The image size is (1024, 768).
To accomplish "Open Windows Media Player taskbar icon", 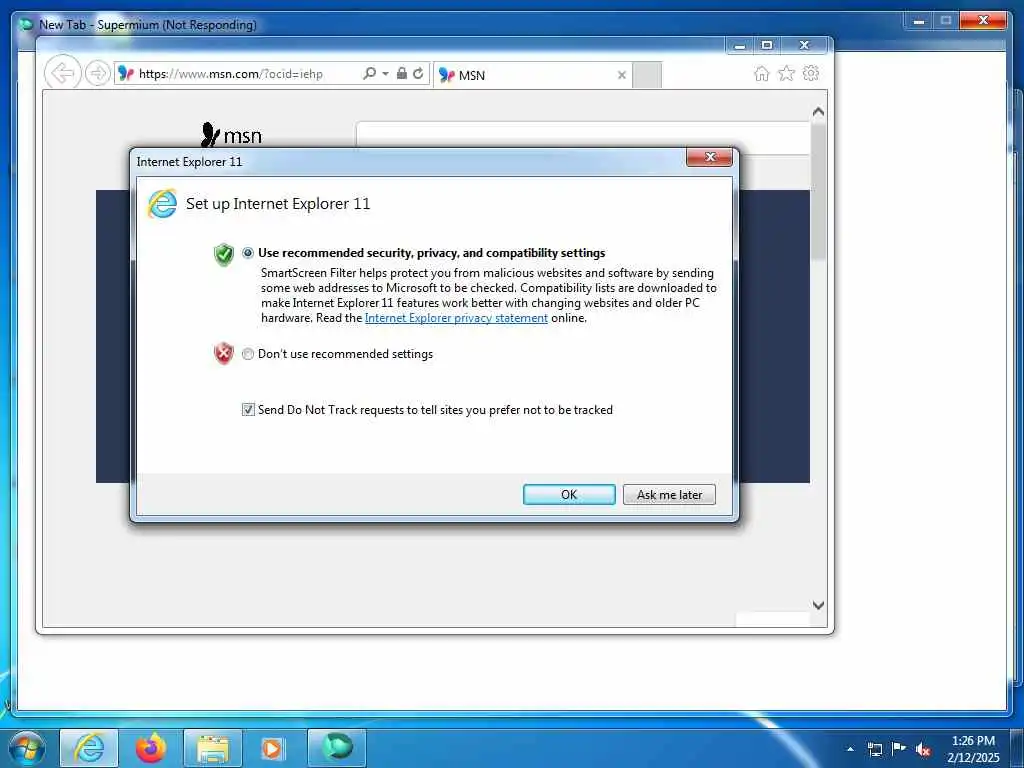I will (273, 748).
